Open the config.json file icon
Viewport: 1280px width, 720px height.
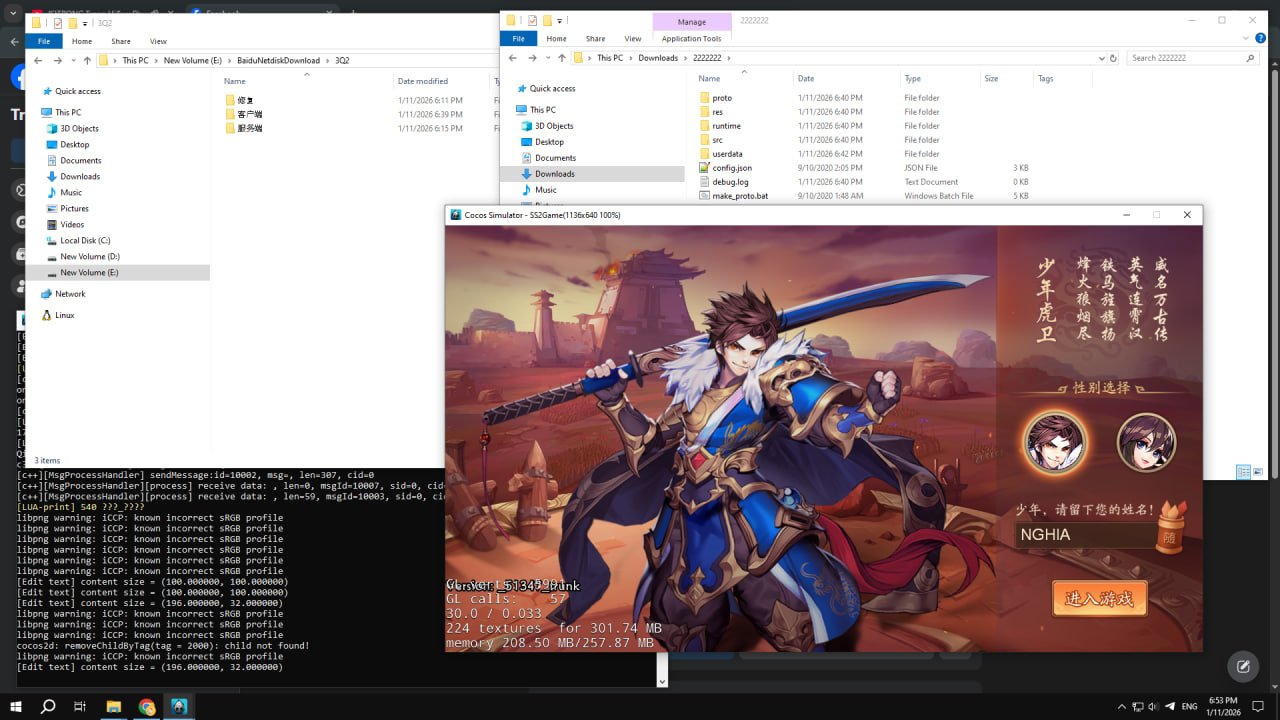tap(704, 168)
